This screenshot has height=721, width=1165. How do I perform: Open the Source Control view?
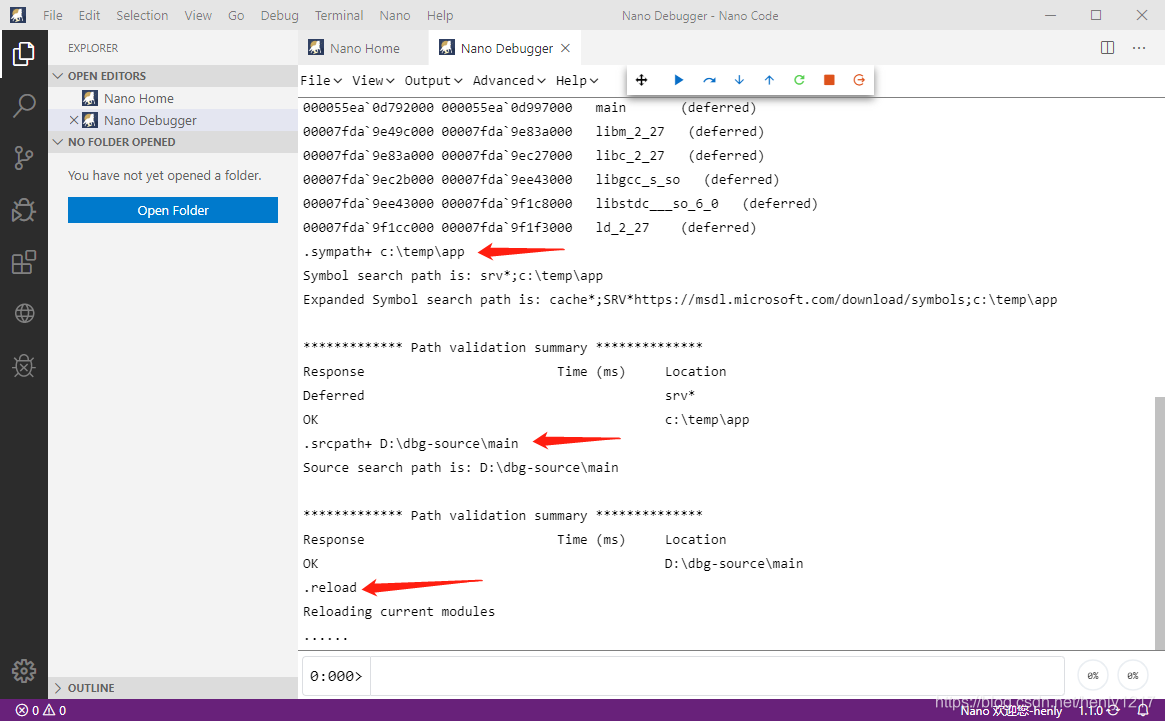coord(24,158)
